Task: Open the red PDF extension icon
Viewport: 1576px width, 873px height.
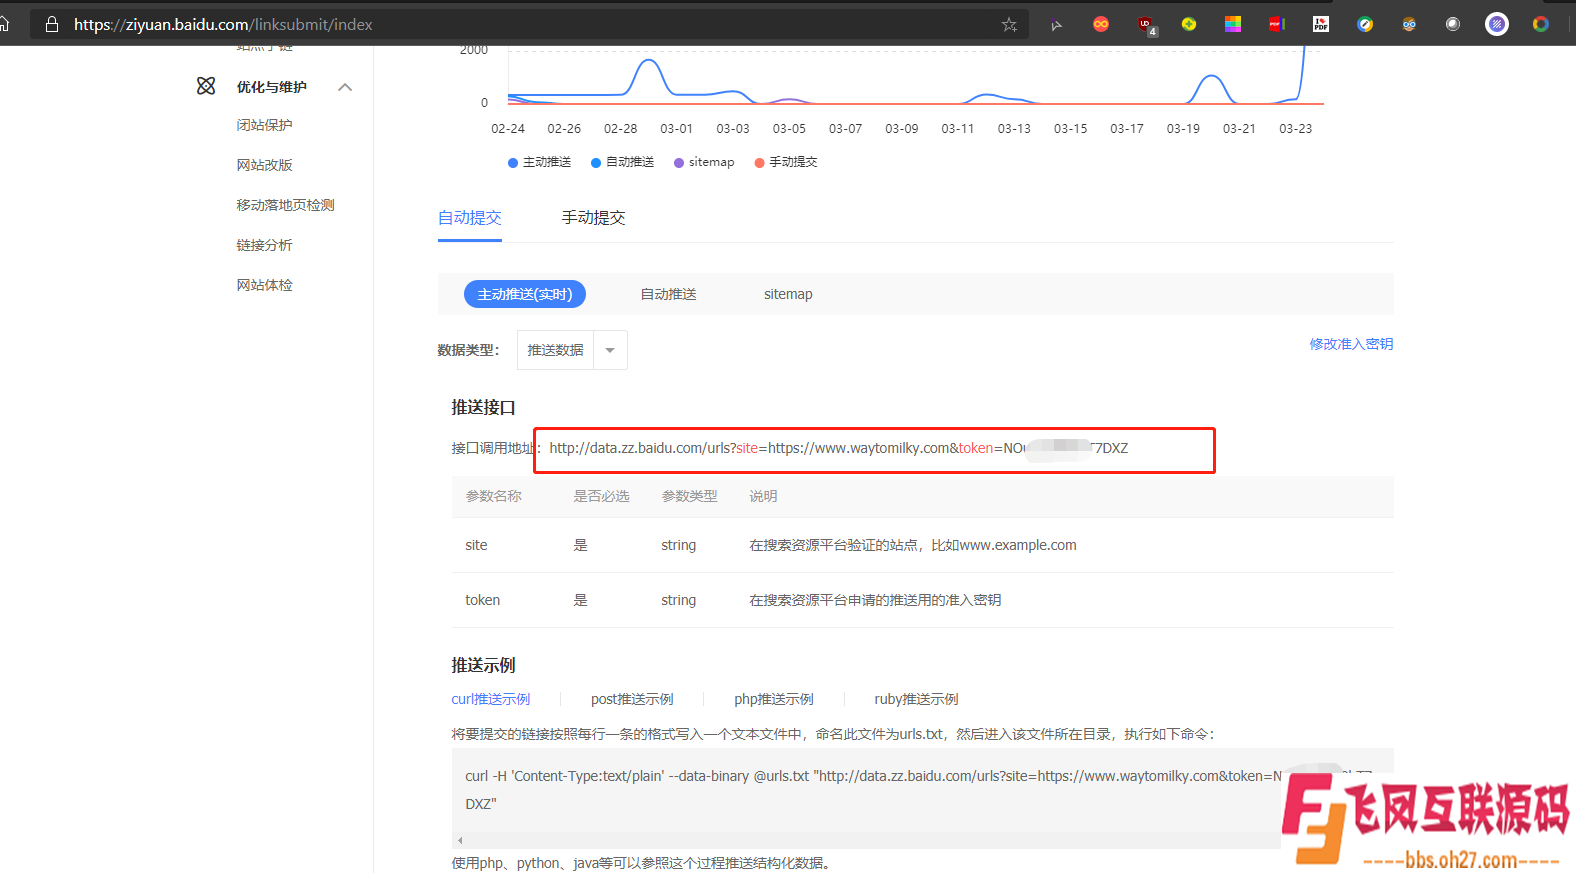Action: point(1277,24)
